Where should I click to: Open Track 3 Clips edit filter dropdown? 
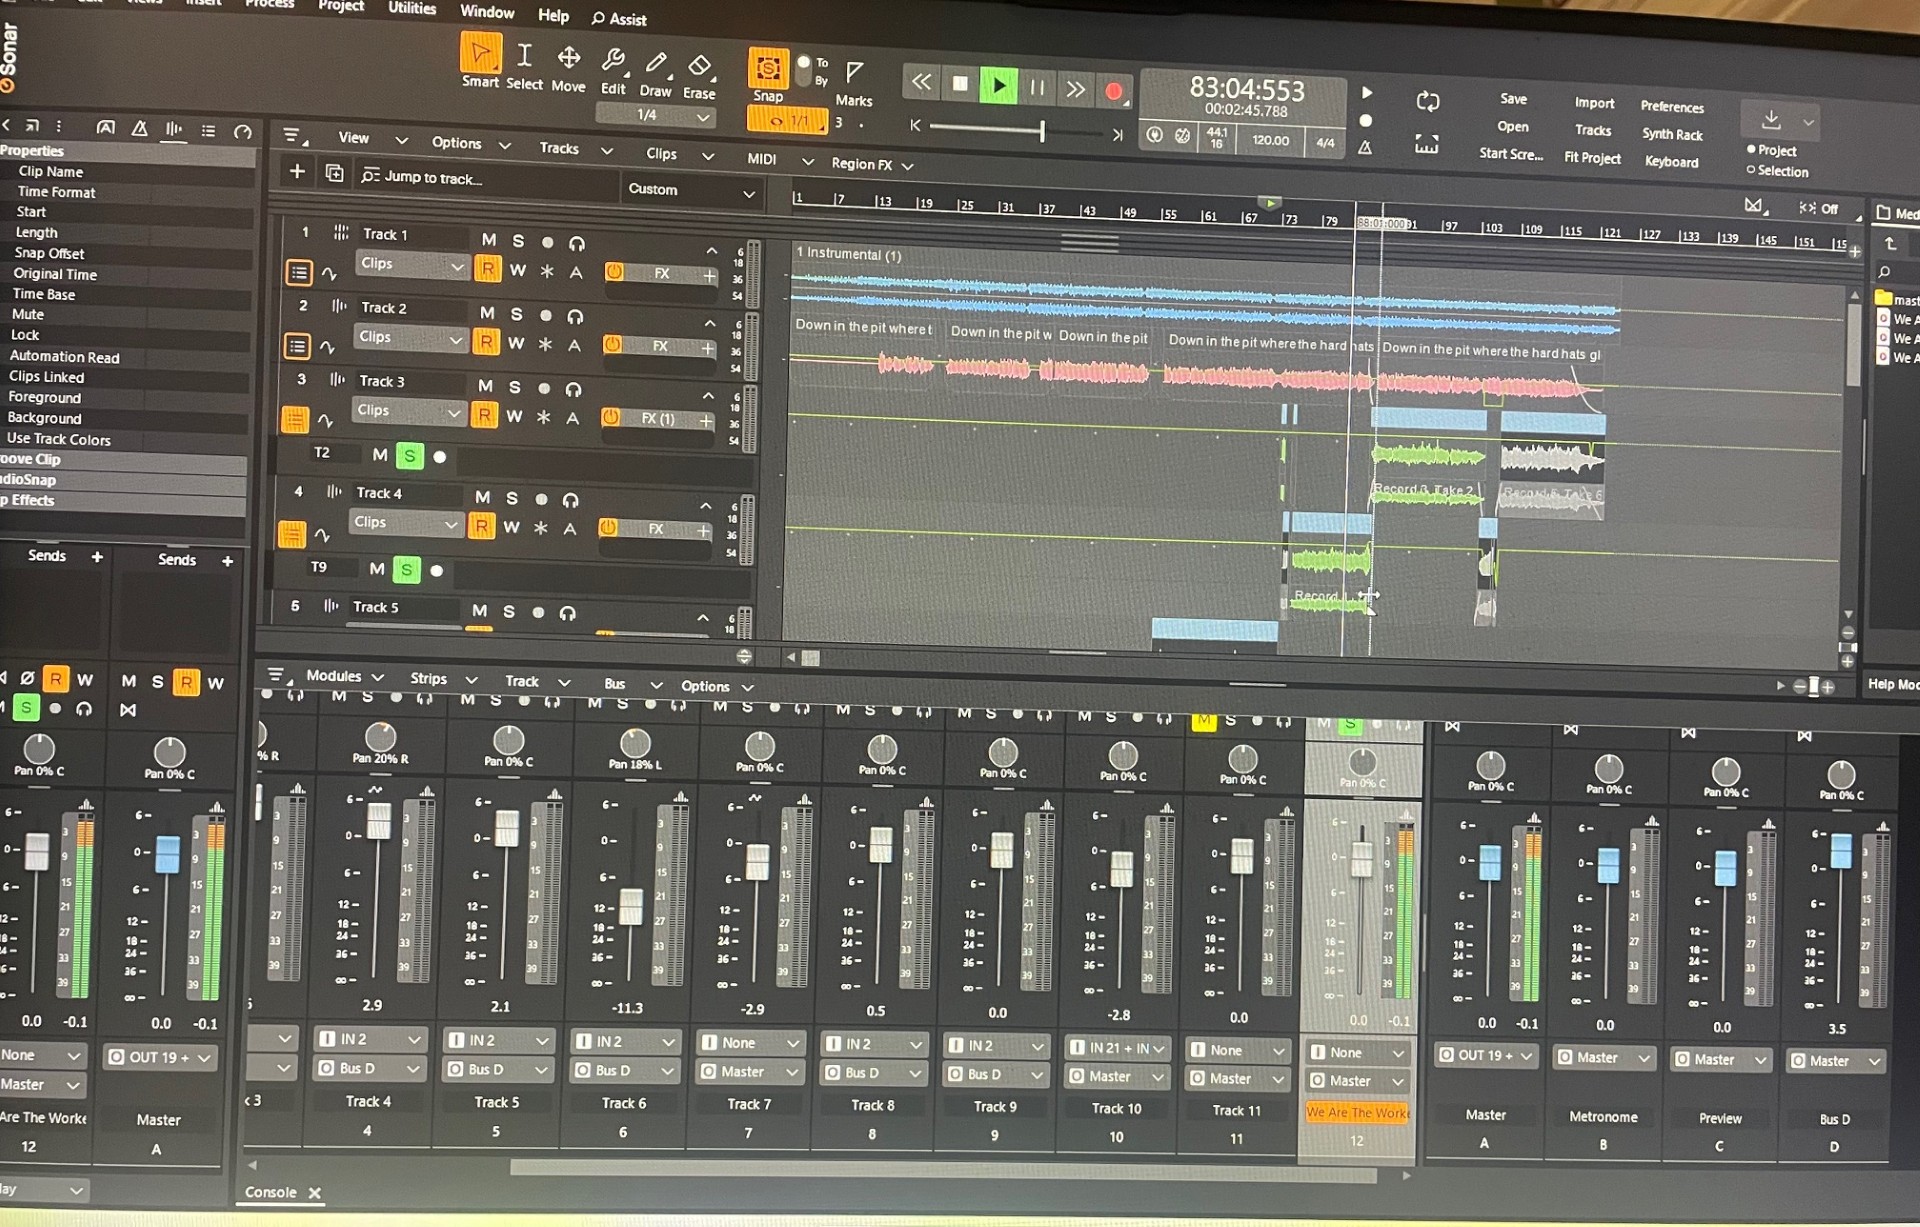(x=409, y=411)
